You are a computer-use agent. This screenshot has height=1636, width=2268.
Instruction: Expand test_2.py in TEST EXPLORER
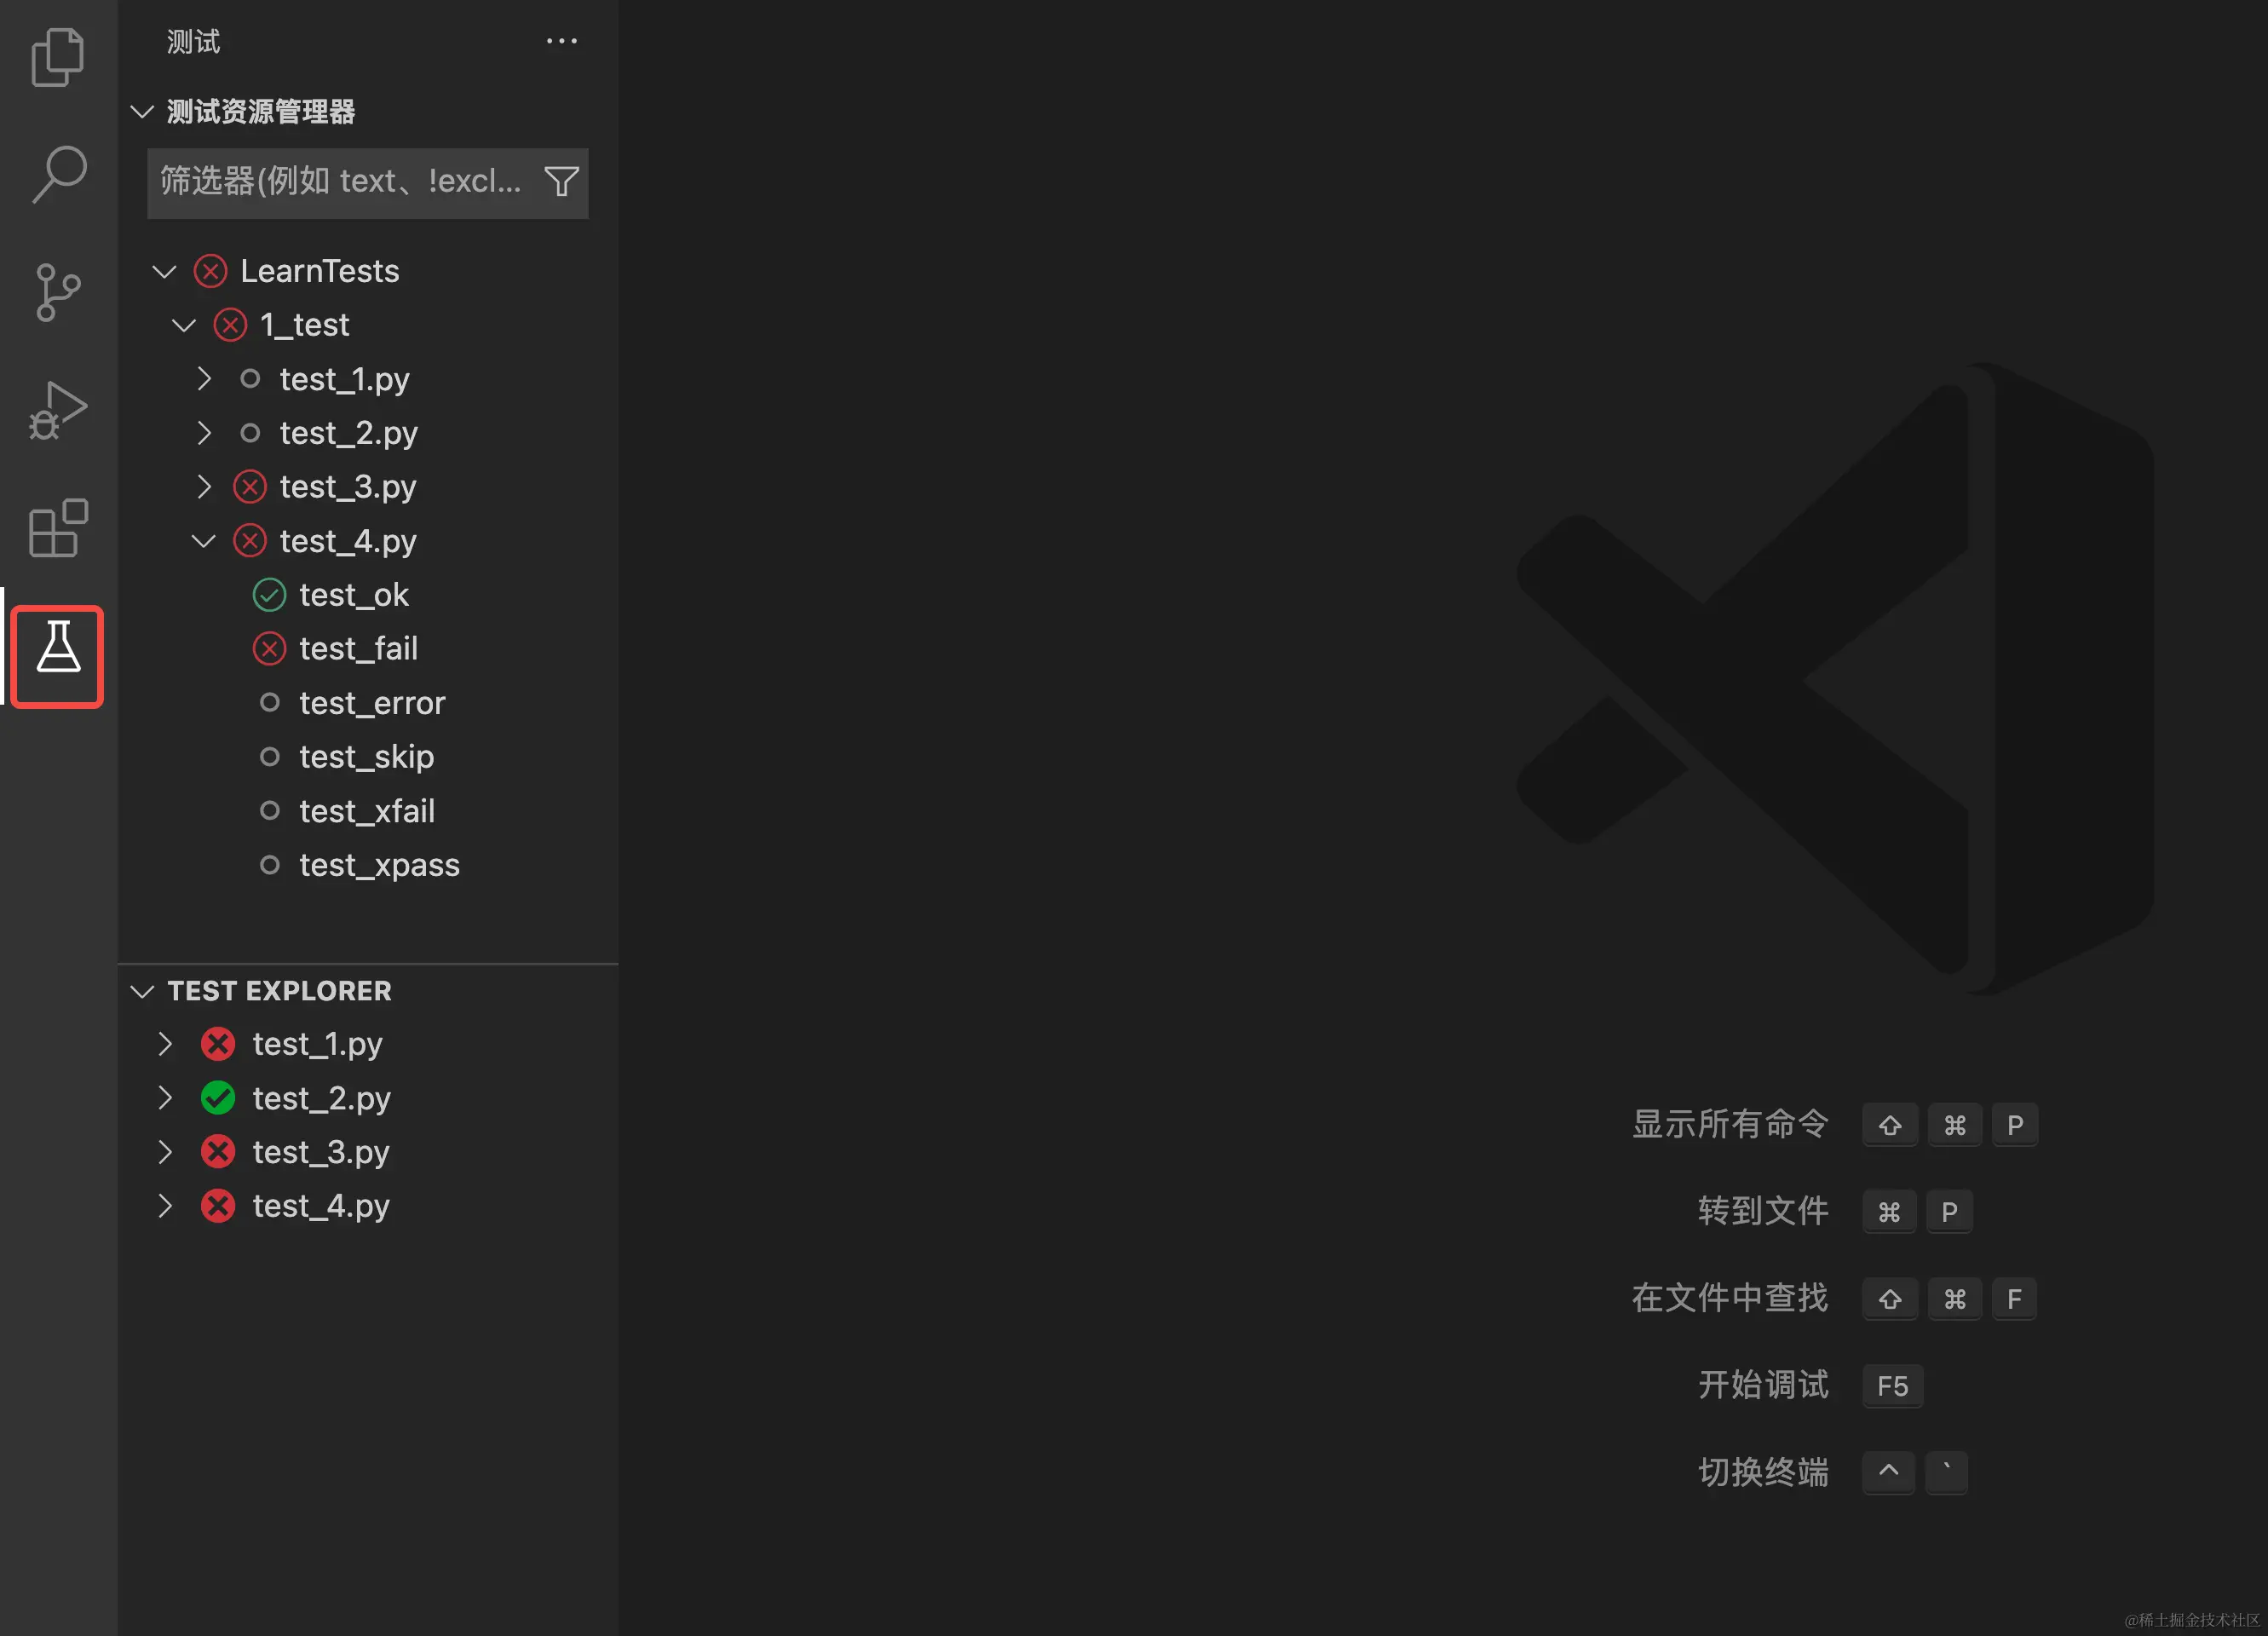coord(165,1098)
